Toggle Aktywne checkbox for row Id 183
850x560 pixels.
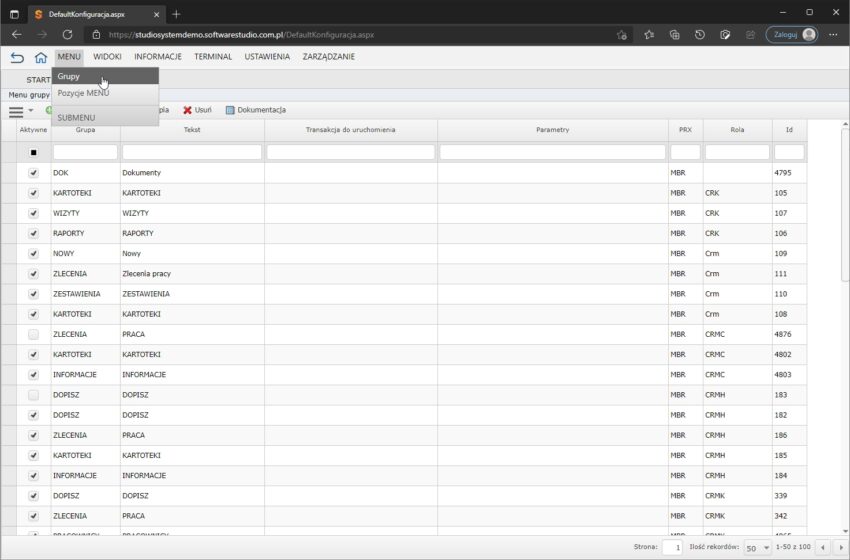click(x=33, y=395)
